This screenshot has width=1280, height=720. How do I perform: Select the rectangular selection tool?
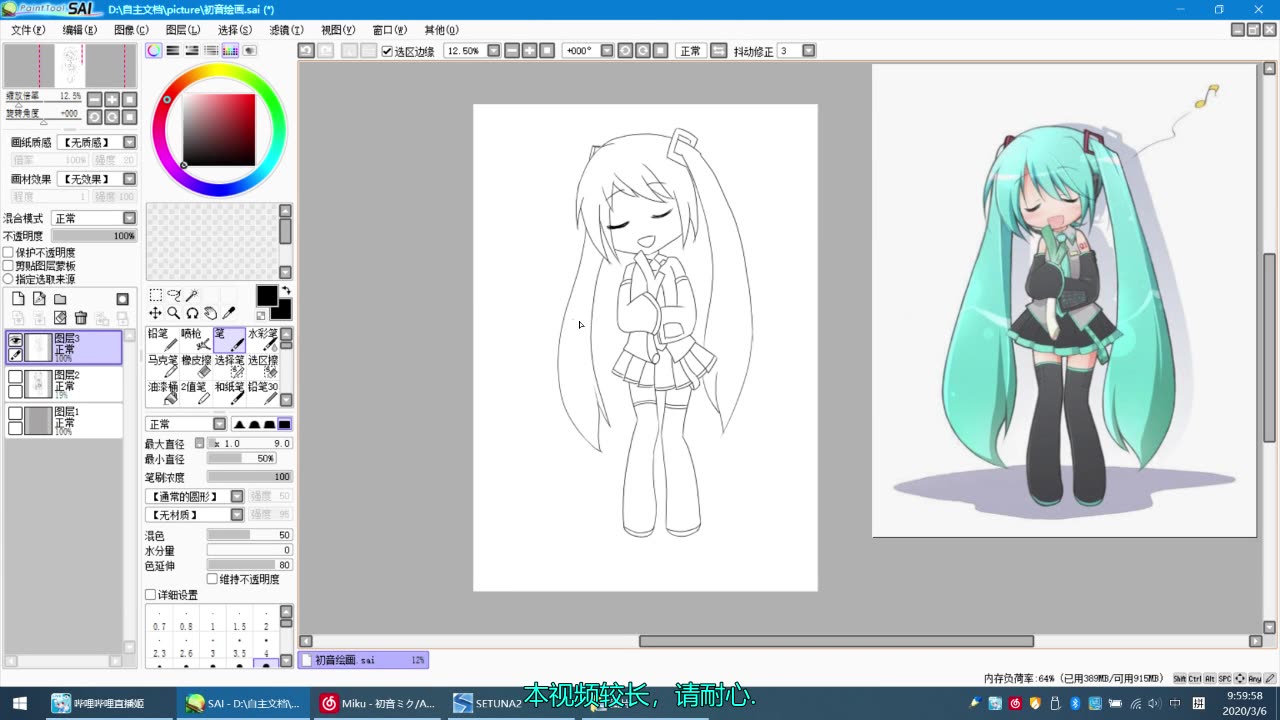pyautogui.click(x=156, y=295)
